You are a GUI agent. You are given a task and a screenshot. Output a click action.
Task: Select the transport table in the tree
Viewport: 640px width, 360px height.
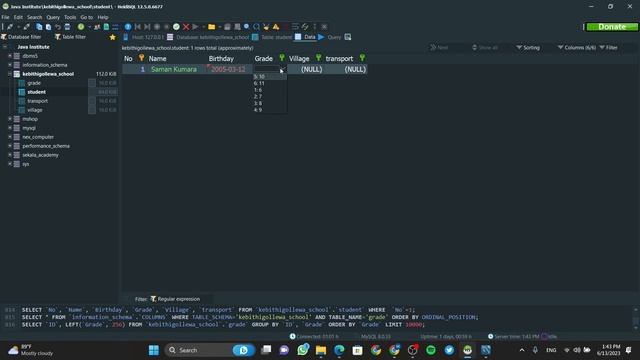coord(38,101)
